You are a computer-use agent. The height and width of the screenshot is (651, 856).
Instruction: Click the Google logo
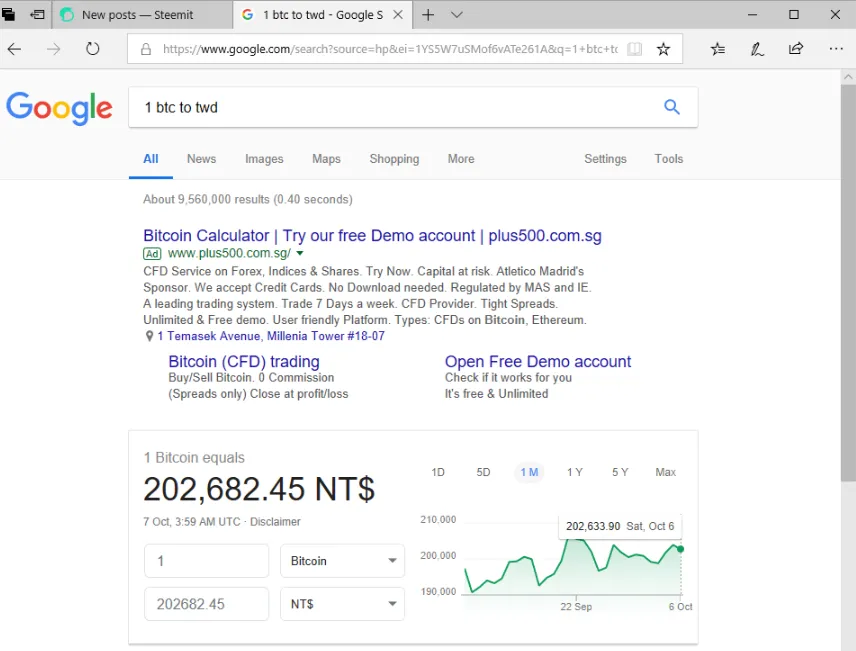click(59, 108)
